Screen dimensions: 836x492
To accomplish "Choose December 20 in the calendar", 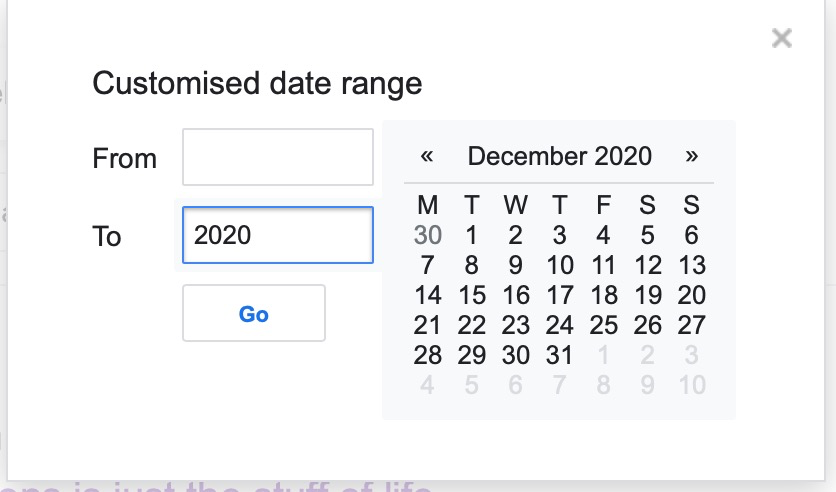I will 692,295.
